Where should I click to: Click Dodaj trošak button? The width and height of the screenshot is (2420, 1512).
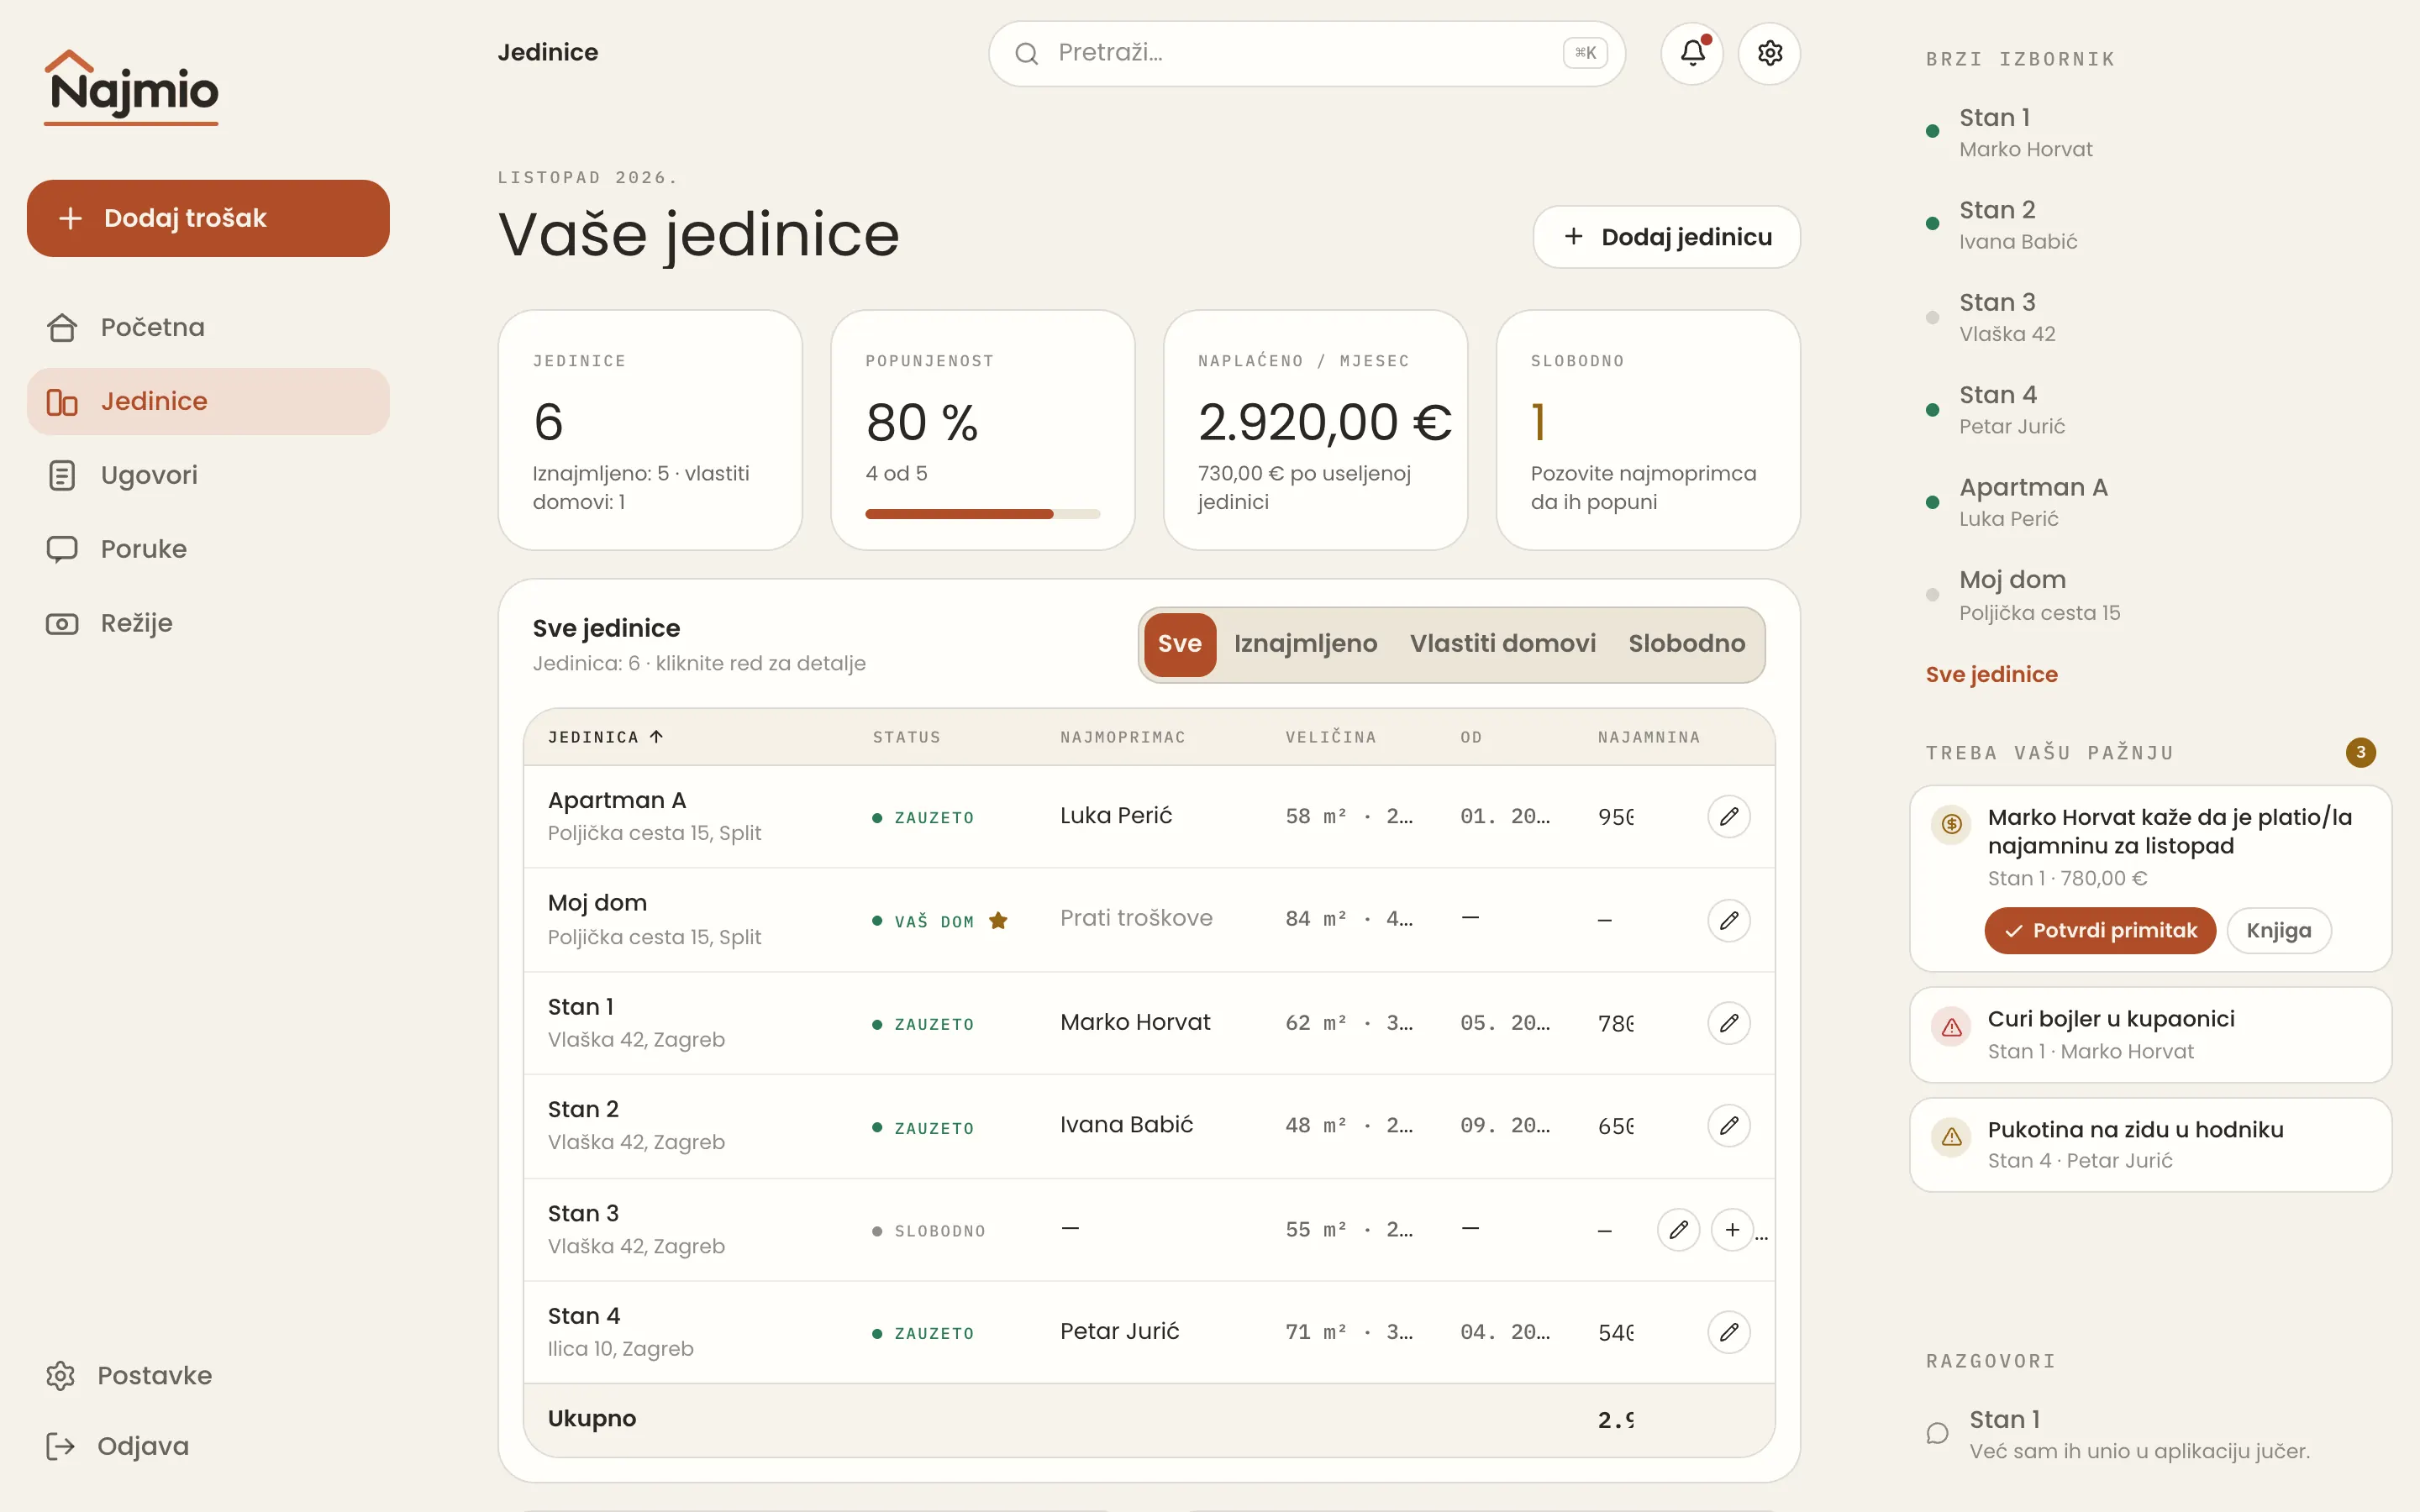[208, 218]
